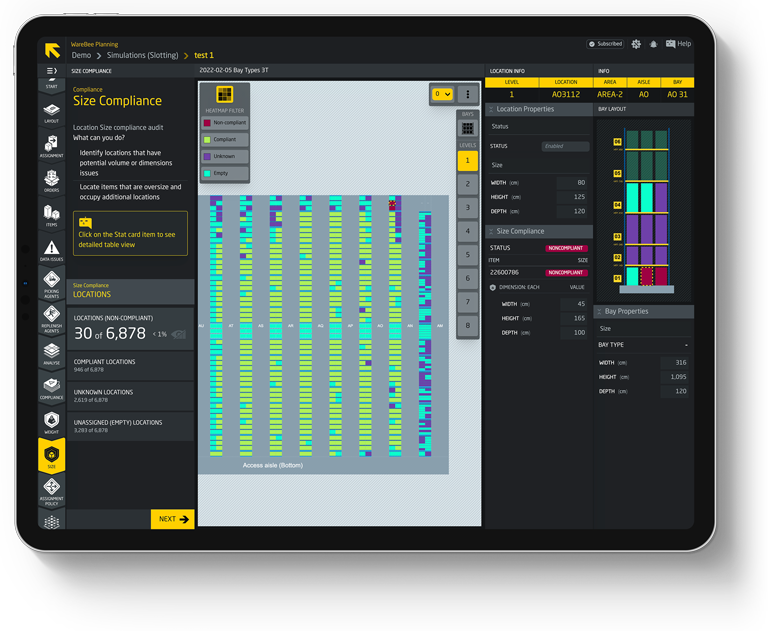
Task: Select the Size compliance step
Action: tap(51, 457)
